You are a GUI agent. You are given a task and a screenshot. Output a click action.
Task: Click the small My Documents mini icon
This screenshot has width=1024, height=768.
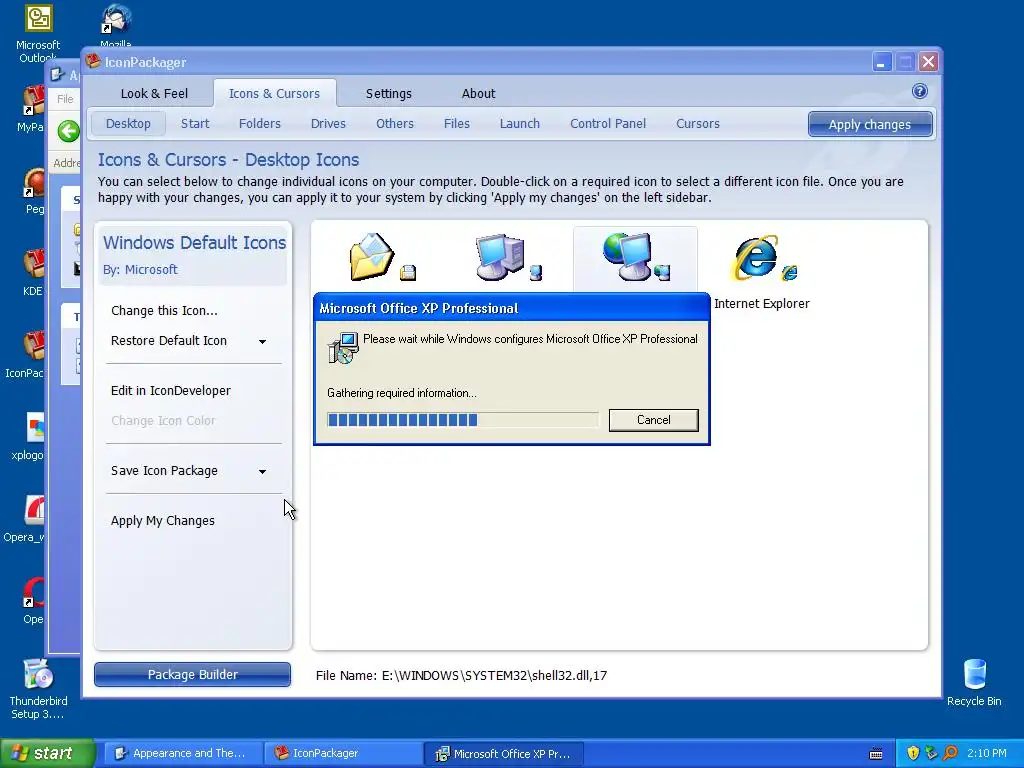tap(408, 272)
